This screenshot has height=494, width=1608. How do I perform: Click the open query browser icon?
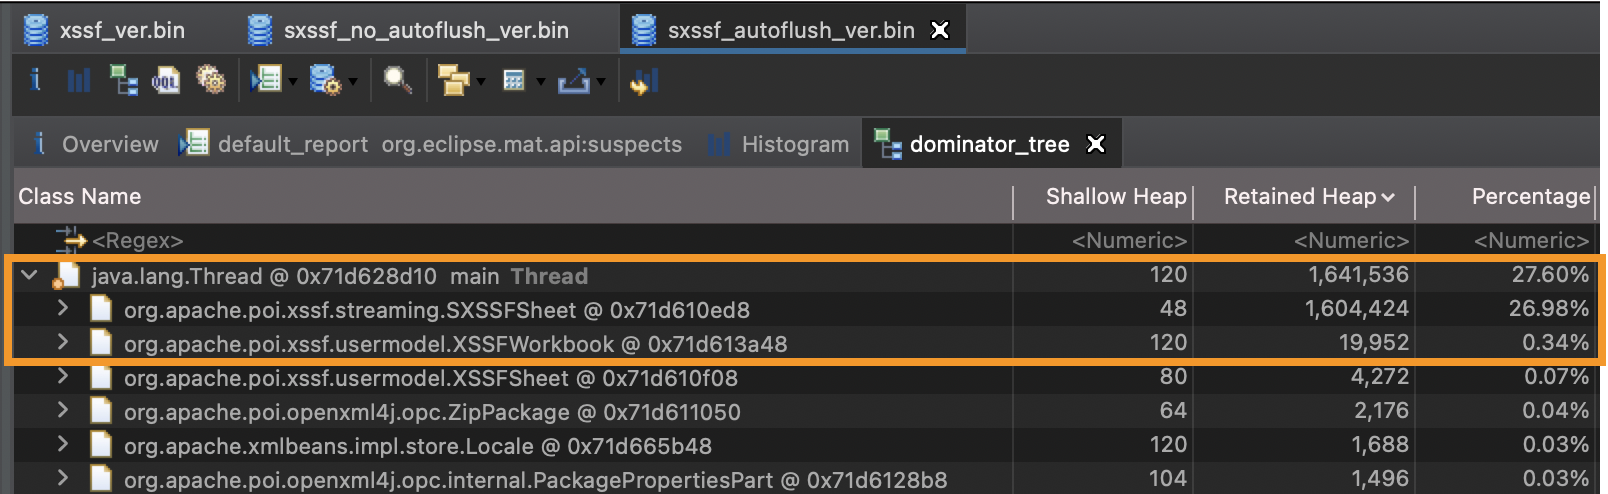pyautogui.click(x=324, y=80)
